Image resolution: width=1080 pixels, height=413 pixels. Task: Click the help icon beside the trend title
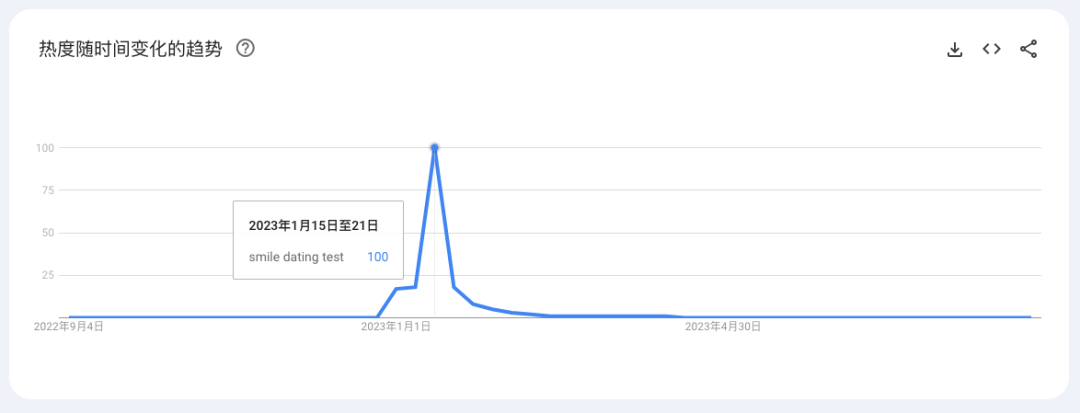[x=245, y=48]
